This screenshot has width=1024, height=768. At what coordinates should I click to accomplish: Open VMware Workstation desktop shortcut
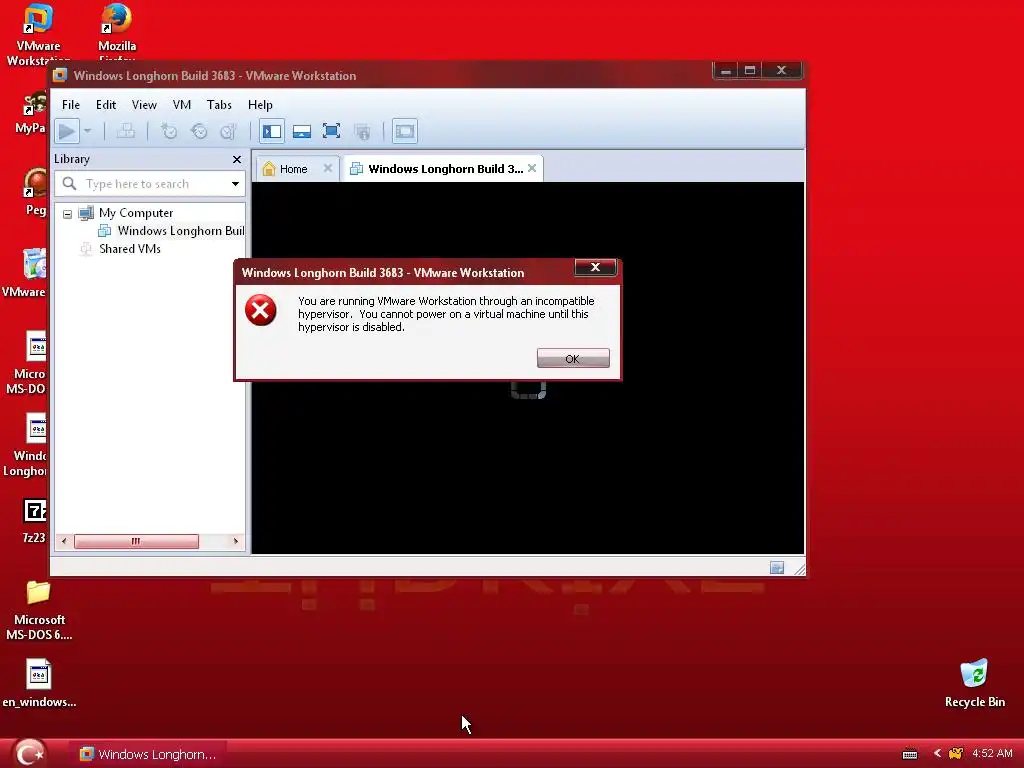pyautogui.click(x=38, y=34)
